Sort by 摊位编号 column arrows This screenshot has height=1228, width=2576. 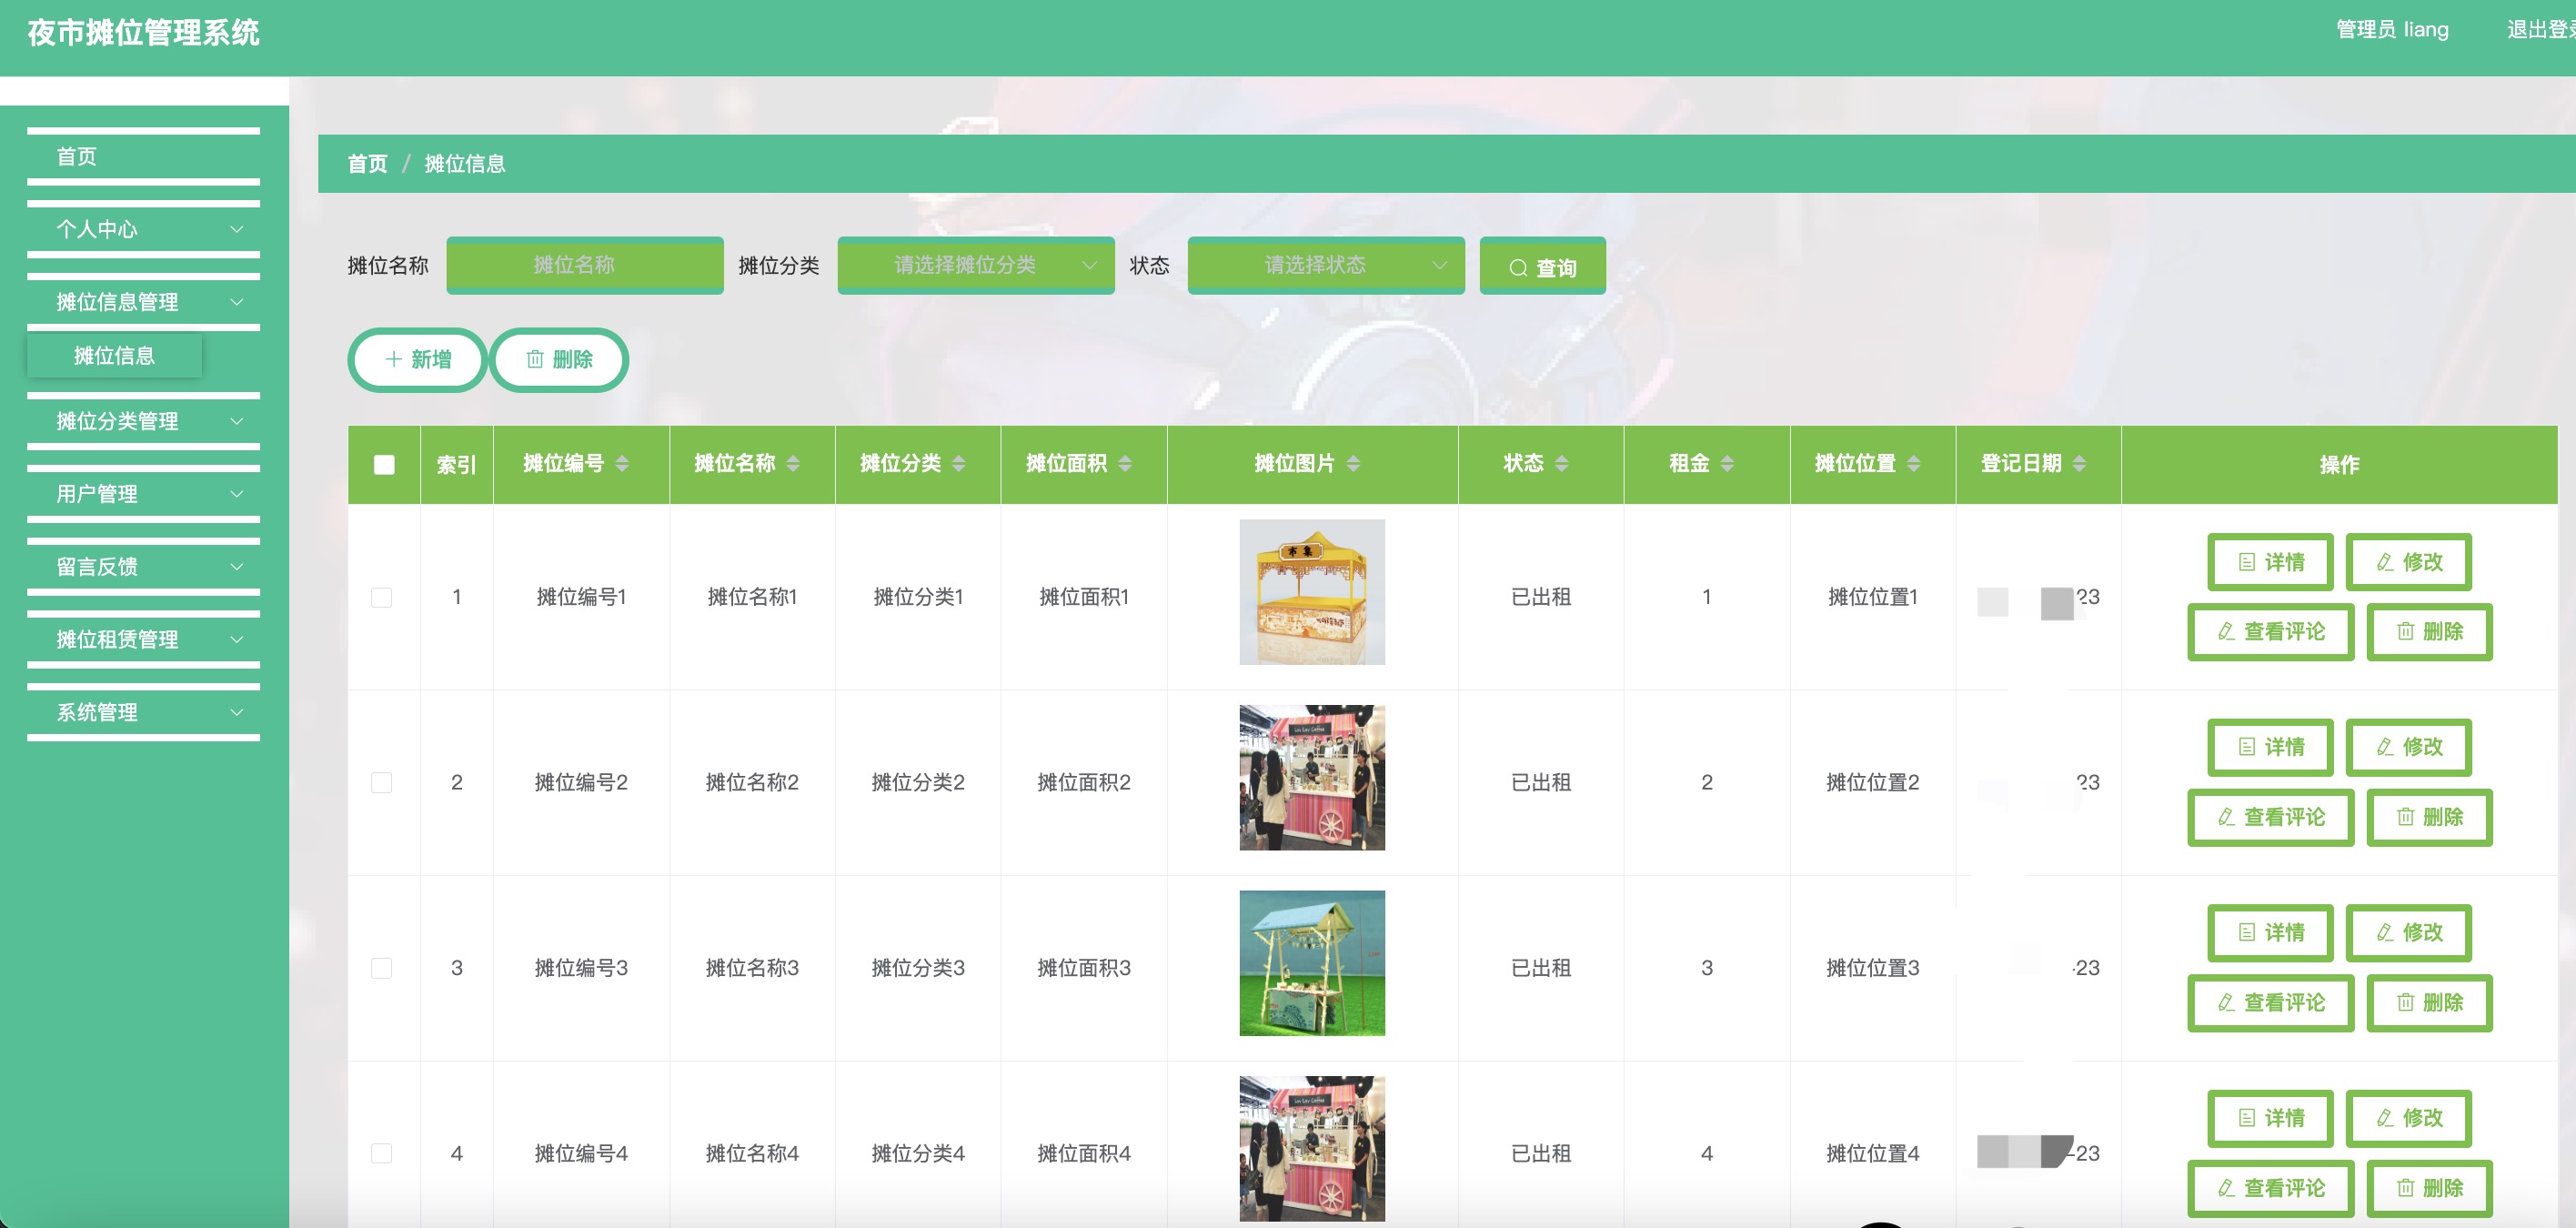click(622, 464)
